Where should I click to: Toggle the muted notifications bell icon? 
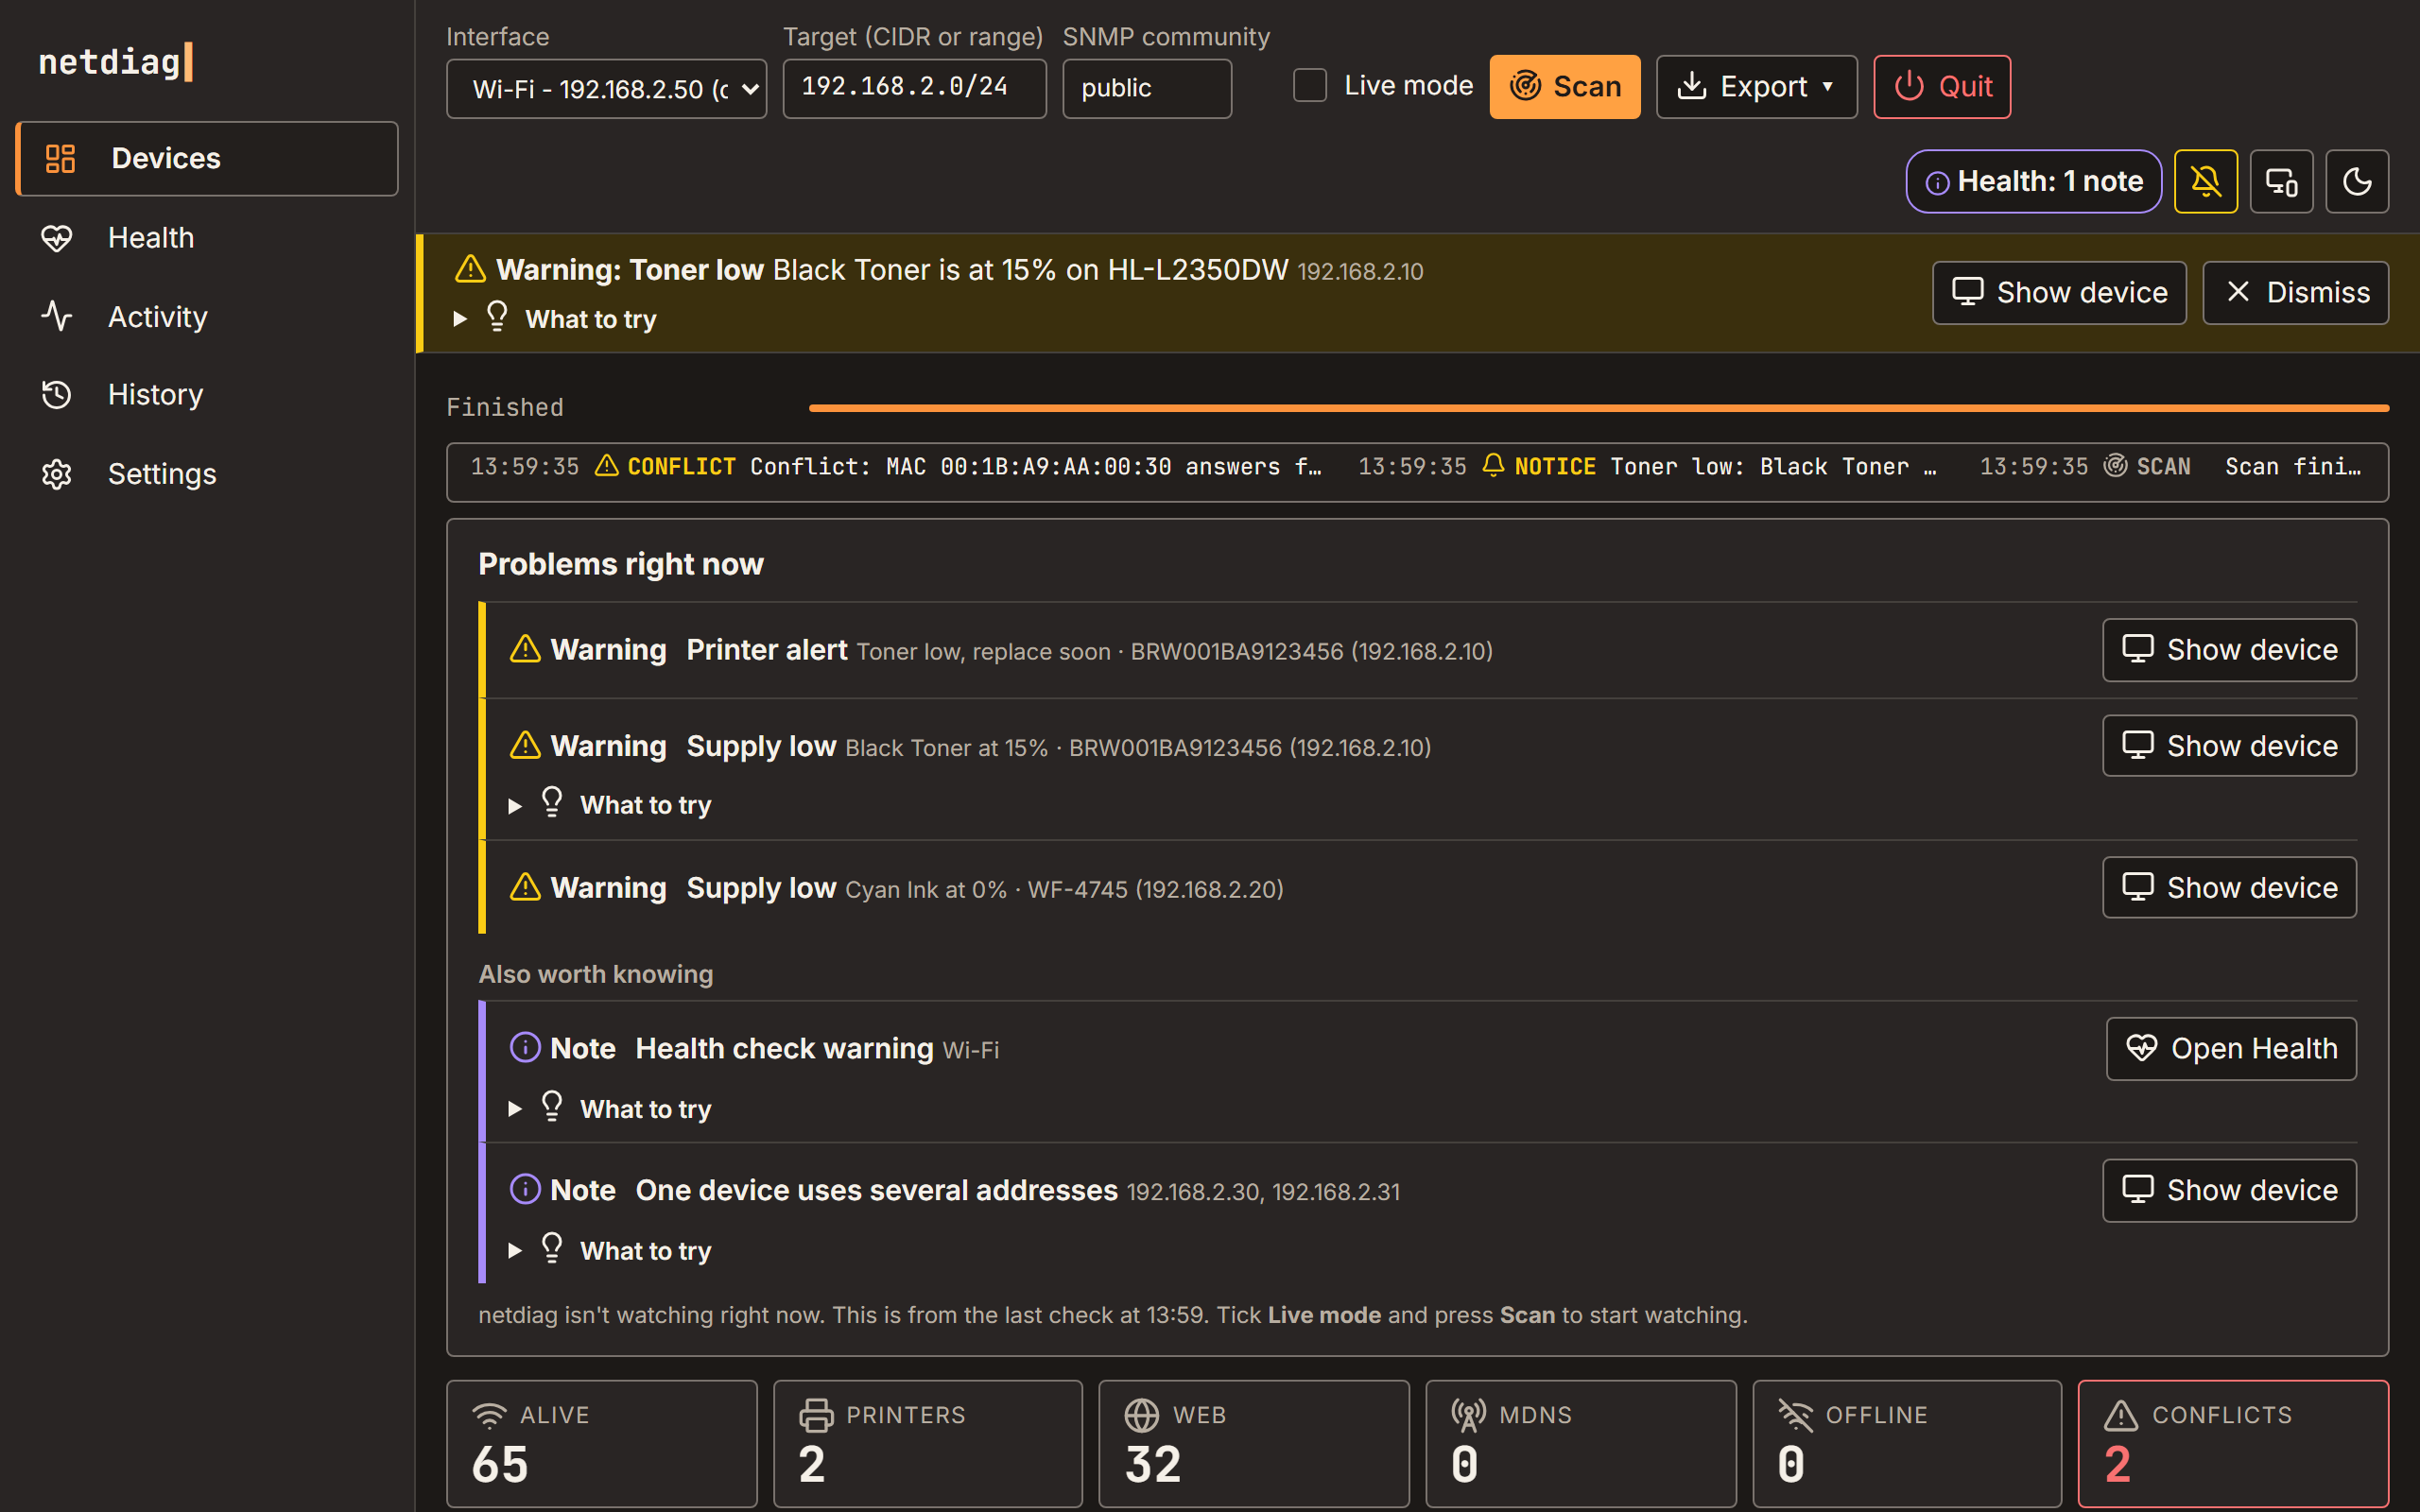[2205, 181]
